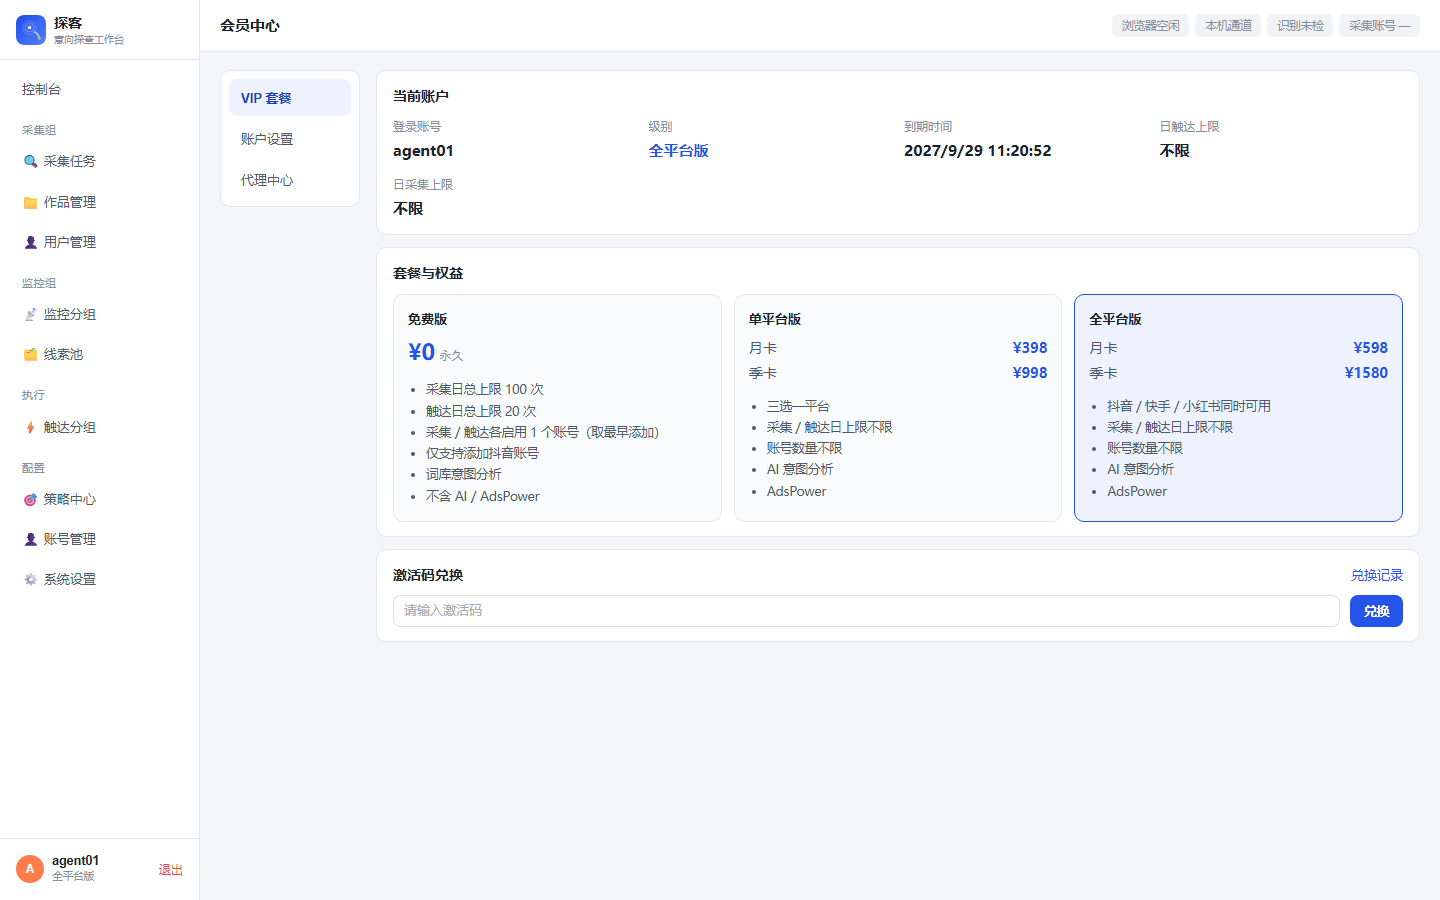Image resolution: width=1440 pixels, height=900 pixels.
Task: Click the expiry time 2027/9/29 11:20:52
Action: [977, 151]
